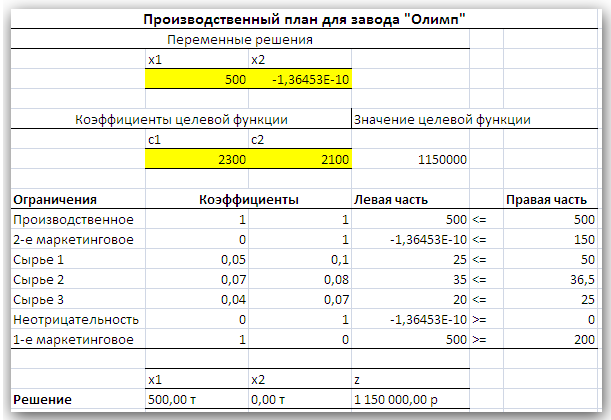Click the 'Правая часть' column header
Image resolution: width=611 pixels, height=420 pixels.
[550, 199]
